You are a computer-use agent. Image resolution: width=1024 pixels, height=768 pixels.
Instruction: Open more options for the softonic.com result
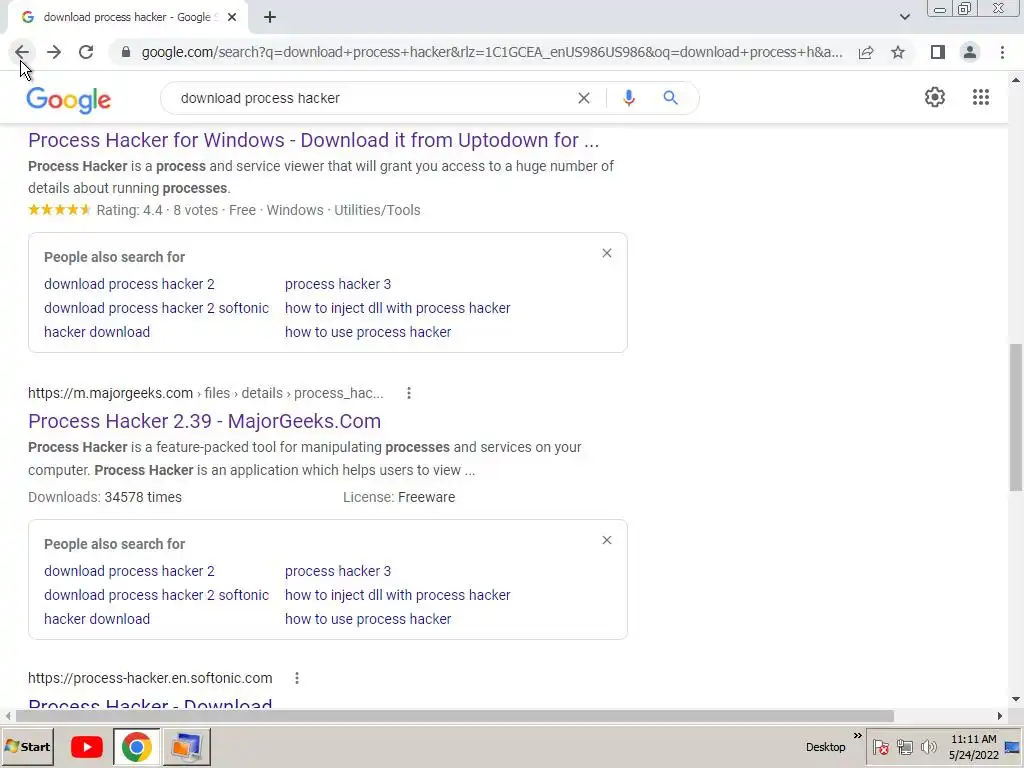[296, 678]
